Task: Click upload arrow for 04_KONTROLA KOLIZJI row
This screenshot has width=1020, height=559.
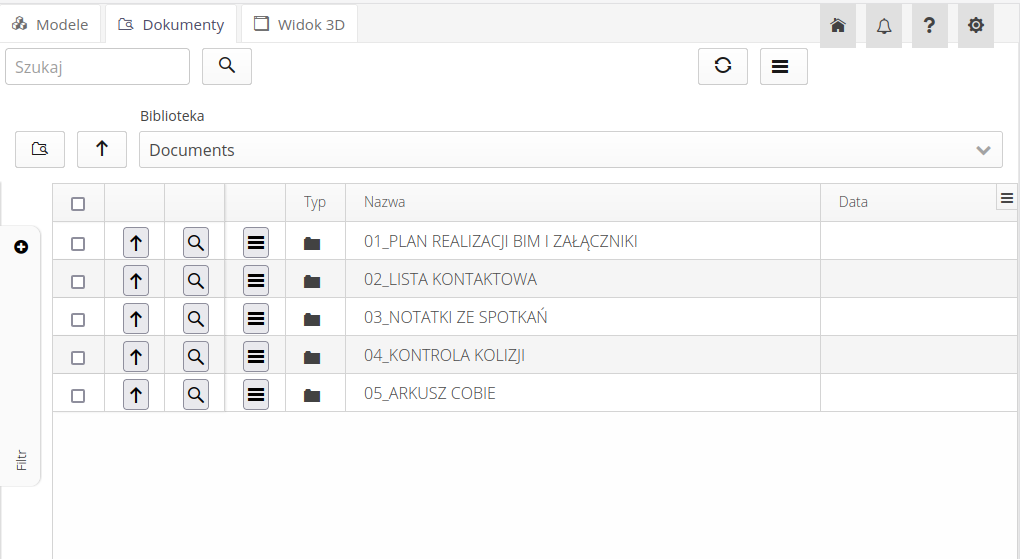Action: (136, 356)
